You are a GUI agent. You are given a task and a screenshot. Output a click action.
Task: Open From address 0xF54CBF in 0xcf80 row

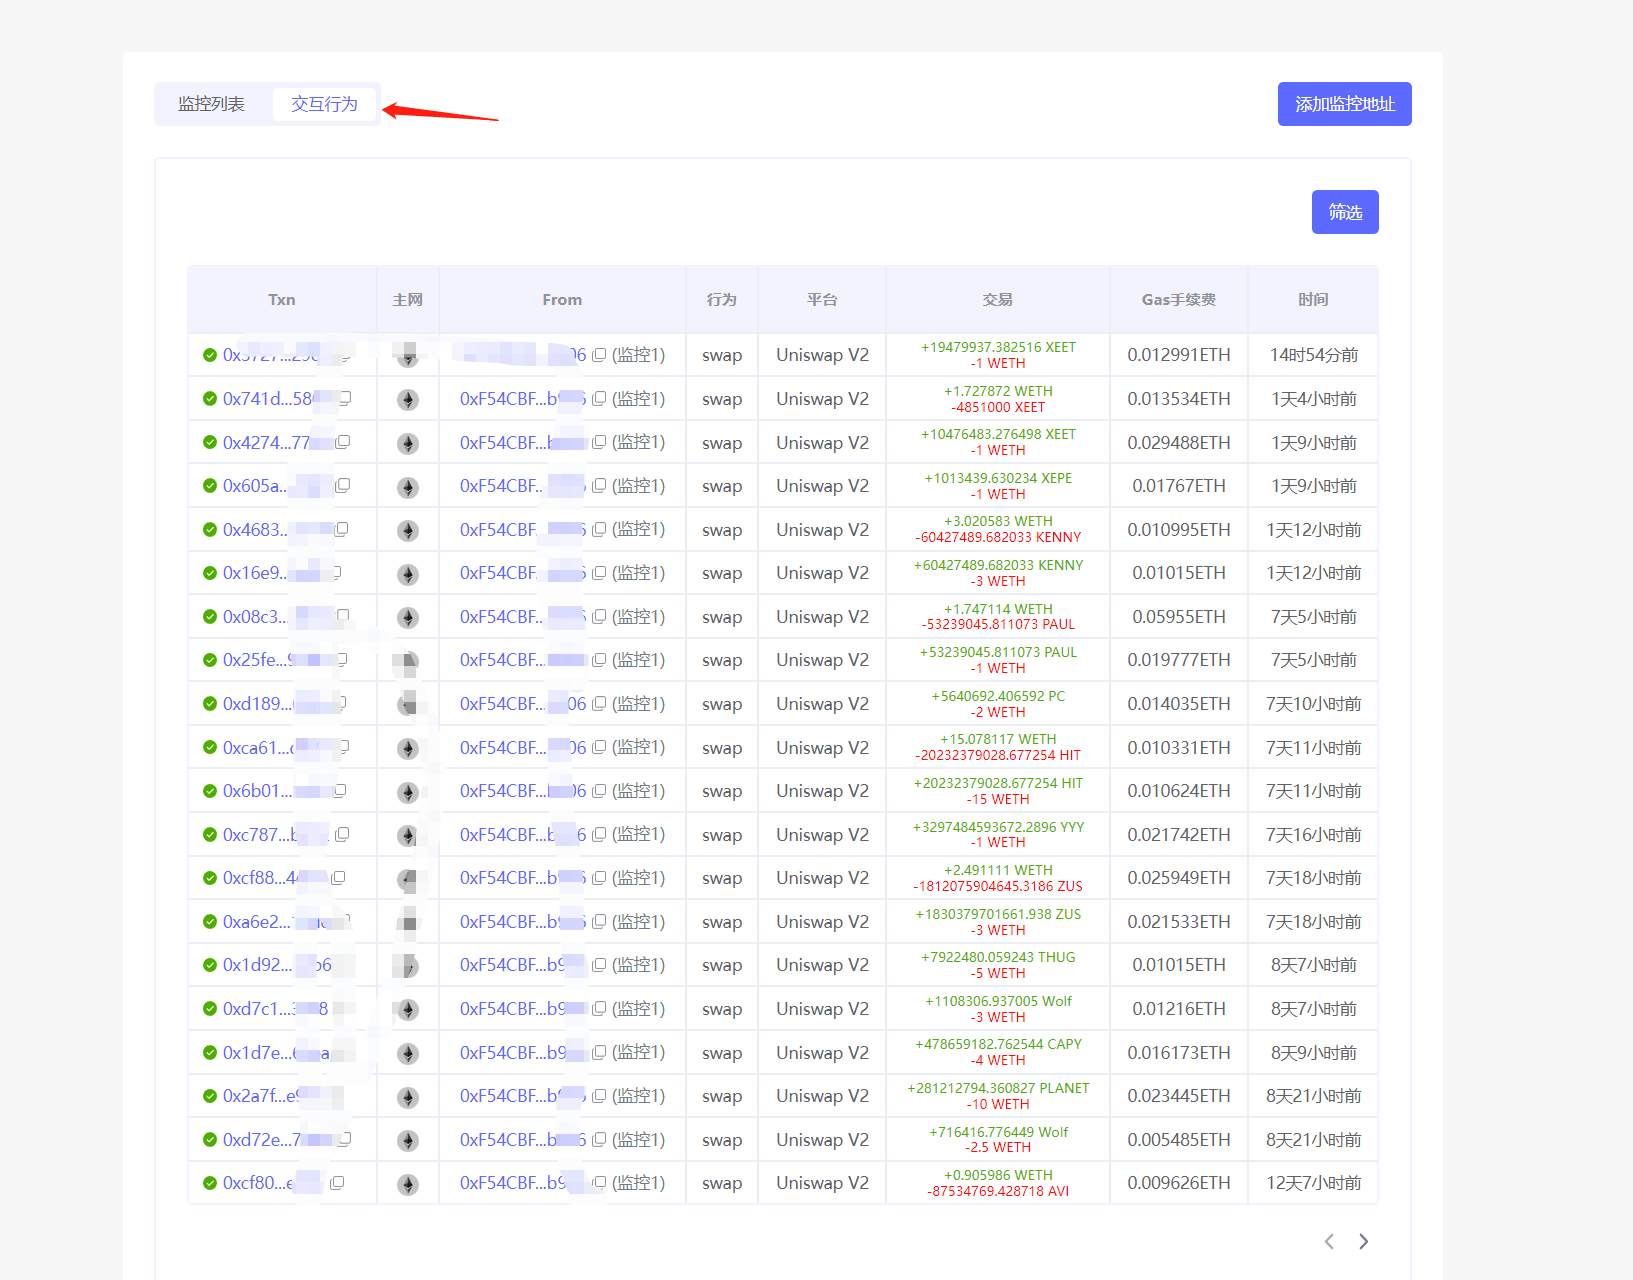pos(523,1182)
